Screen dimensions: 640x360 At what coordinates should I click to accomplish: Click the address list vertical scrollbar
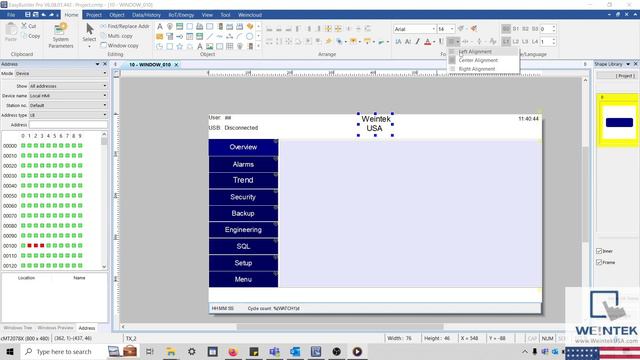(x=104, y=200)
